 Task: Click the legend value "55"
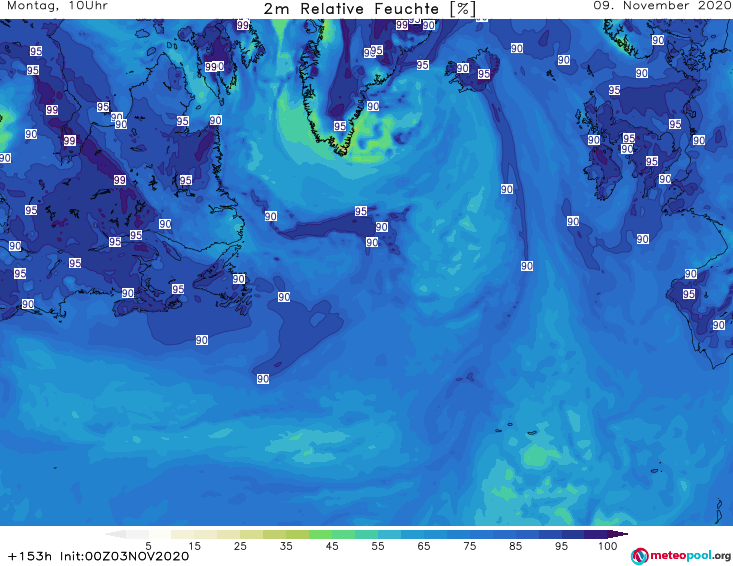(378, 546)
